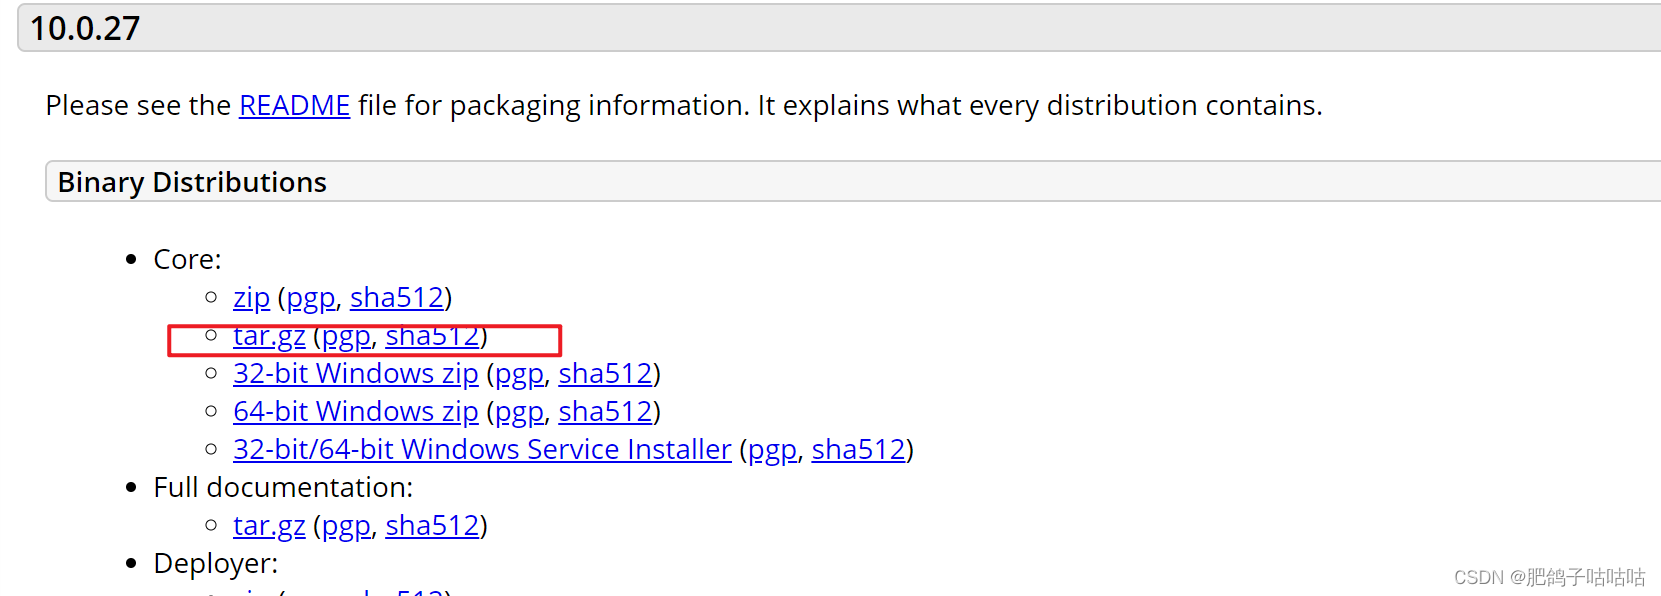Image resolution: width=1661 pixels, height=596 pixels.
Task: Open the README file link
Action: (x=294, y=106)
